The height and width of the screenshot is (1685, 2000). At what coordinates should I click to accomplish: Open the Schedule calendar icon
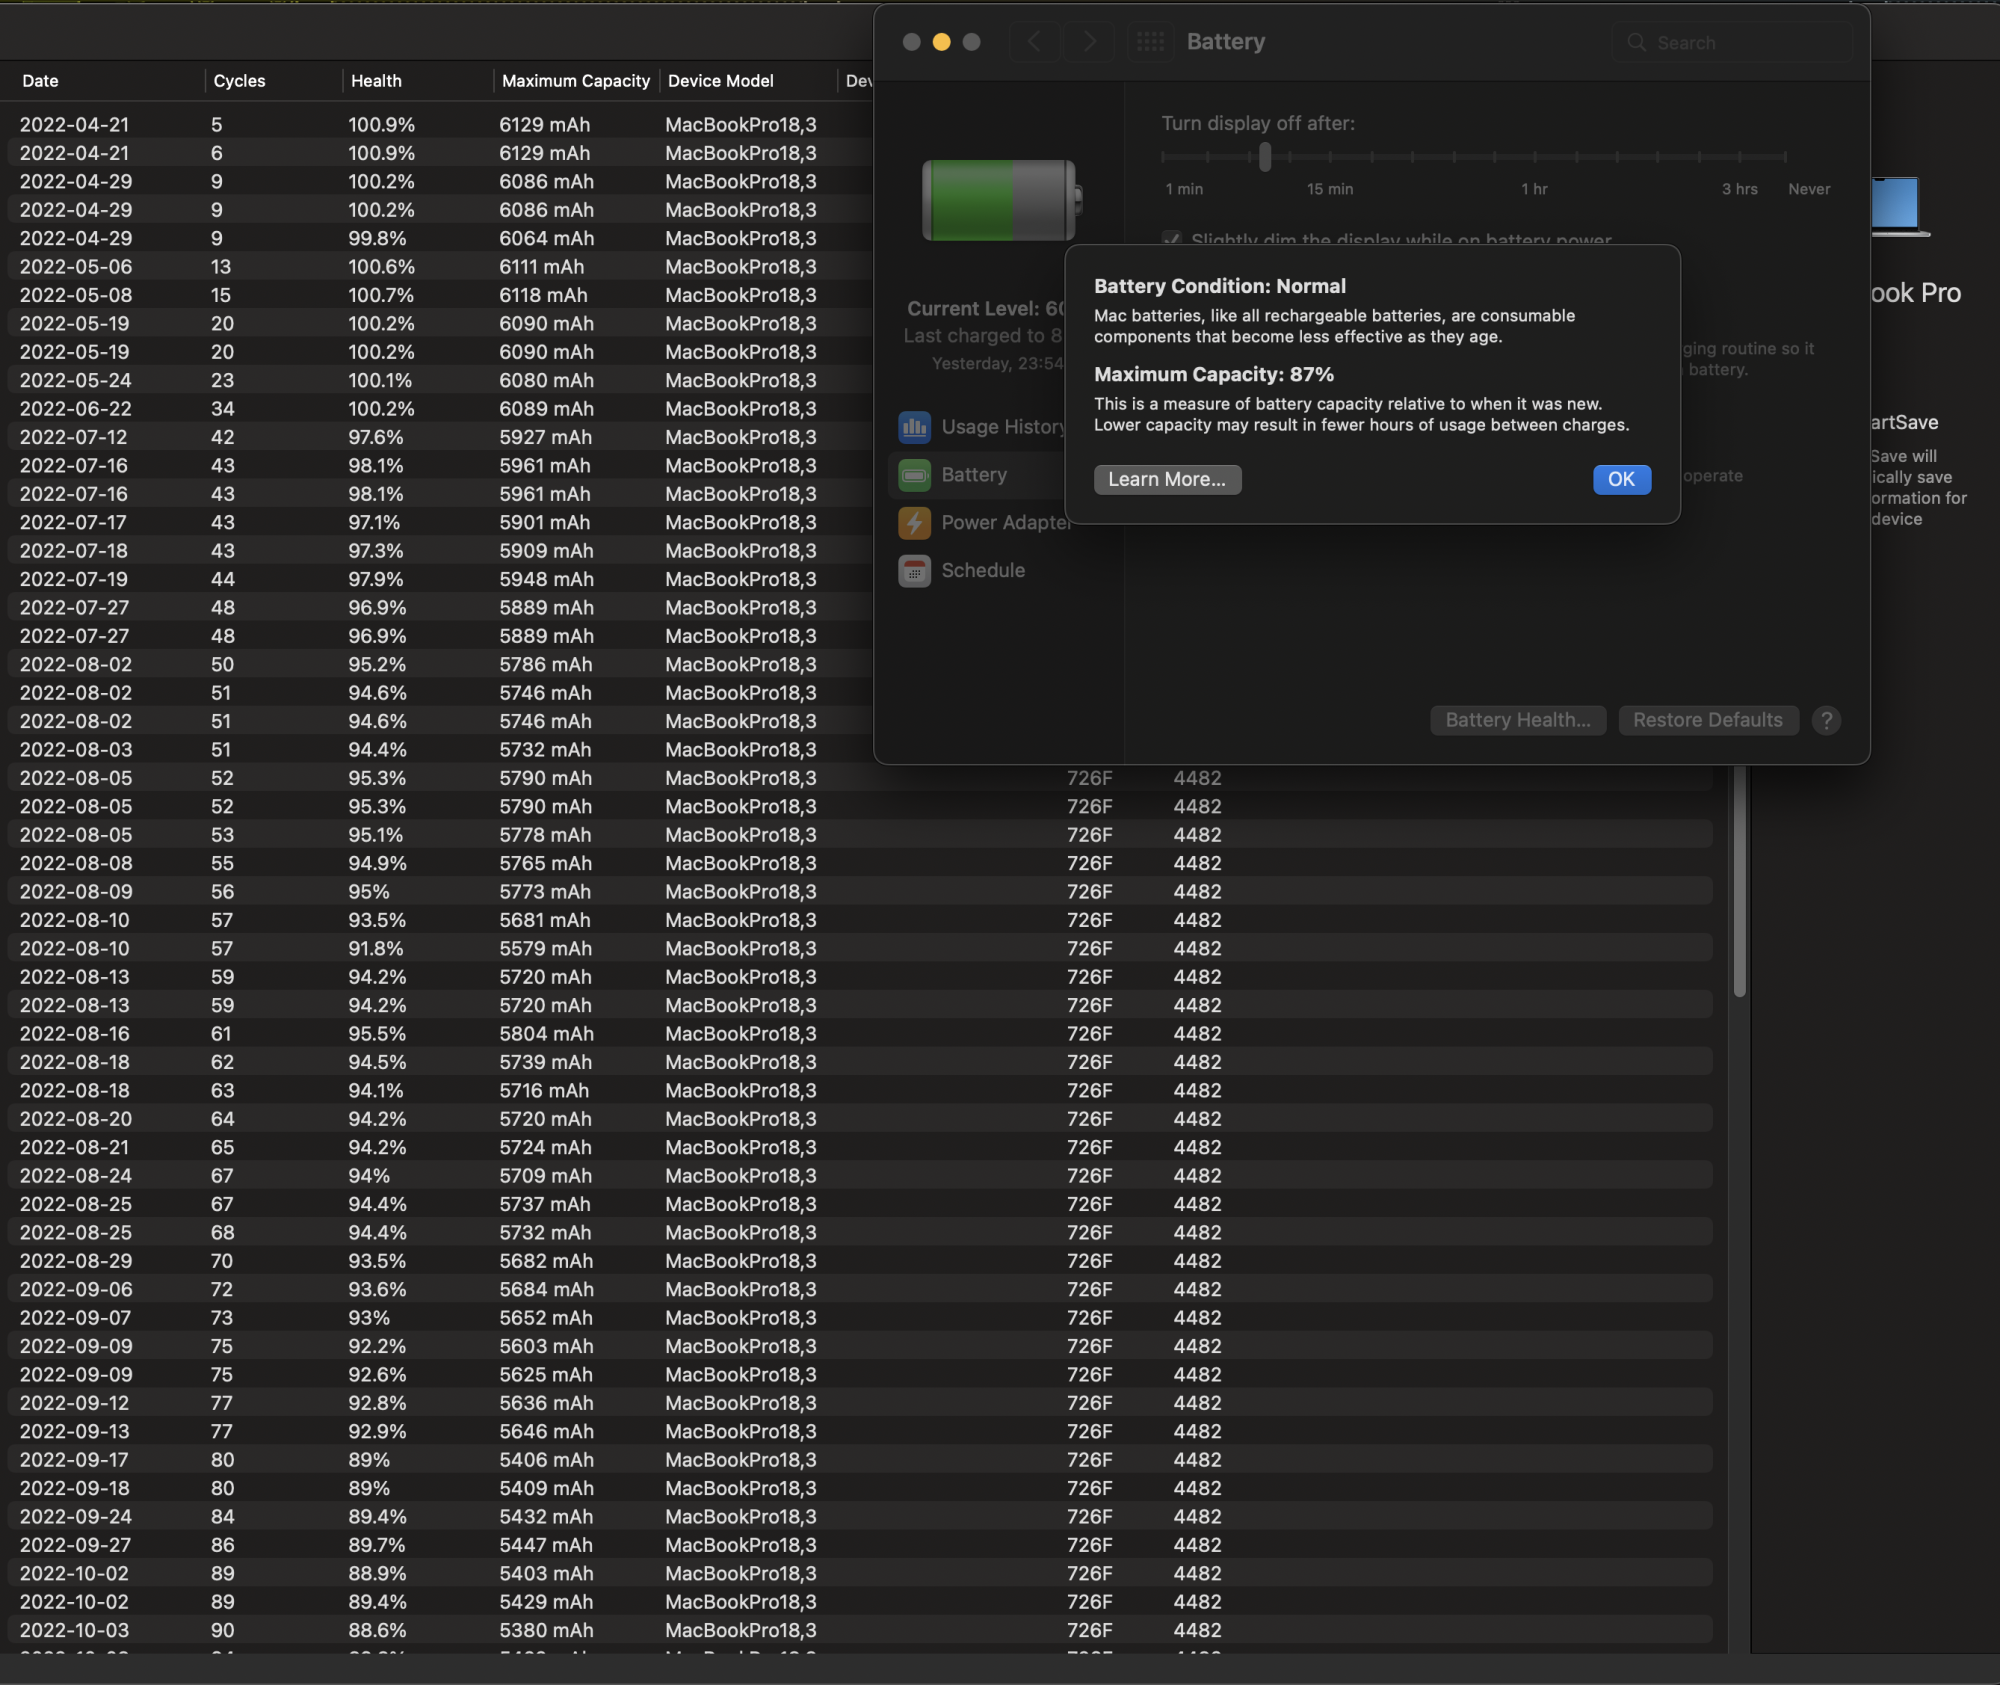(914, 571)
